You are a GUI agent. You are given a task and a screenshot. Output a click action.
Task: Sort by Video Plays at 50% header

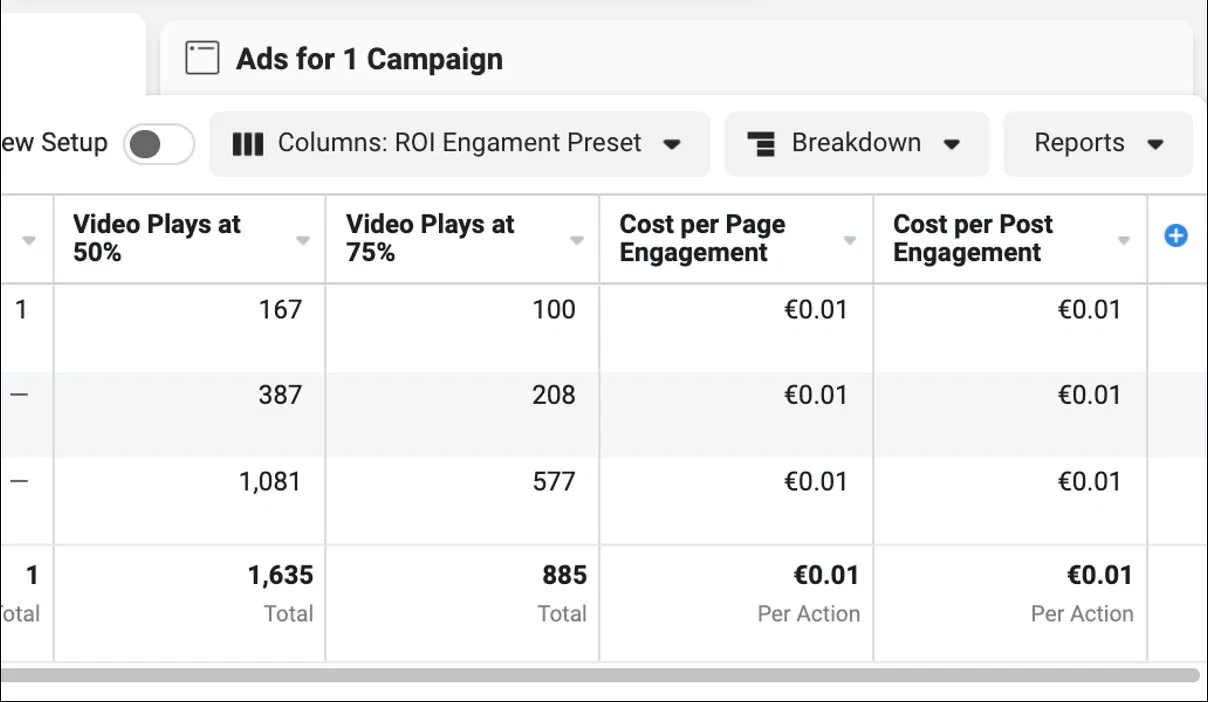click(157, 238)
